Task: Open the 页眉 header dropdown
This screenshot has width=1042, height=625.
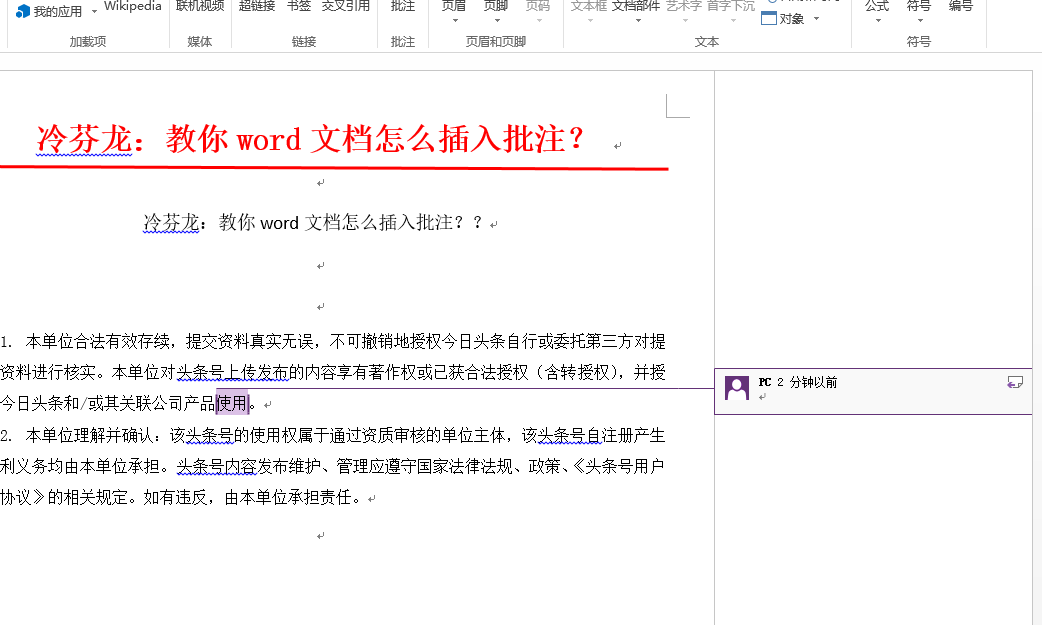Action: (x=455, y=12)
